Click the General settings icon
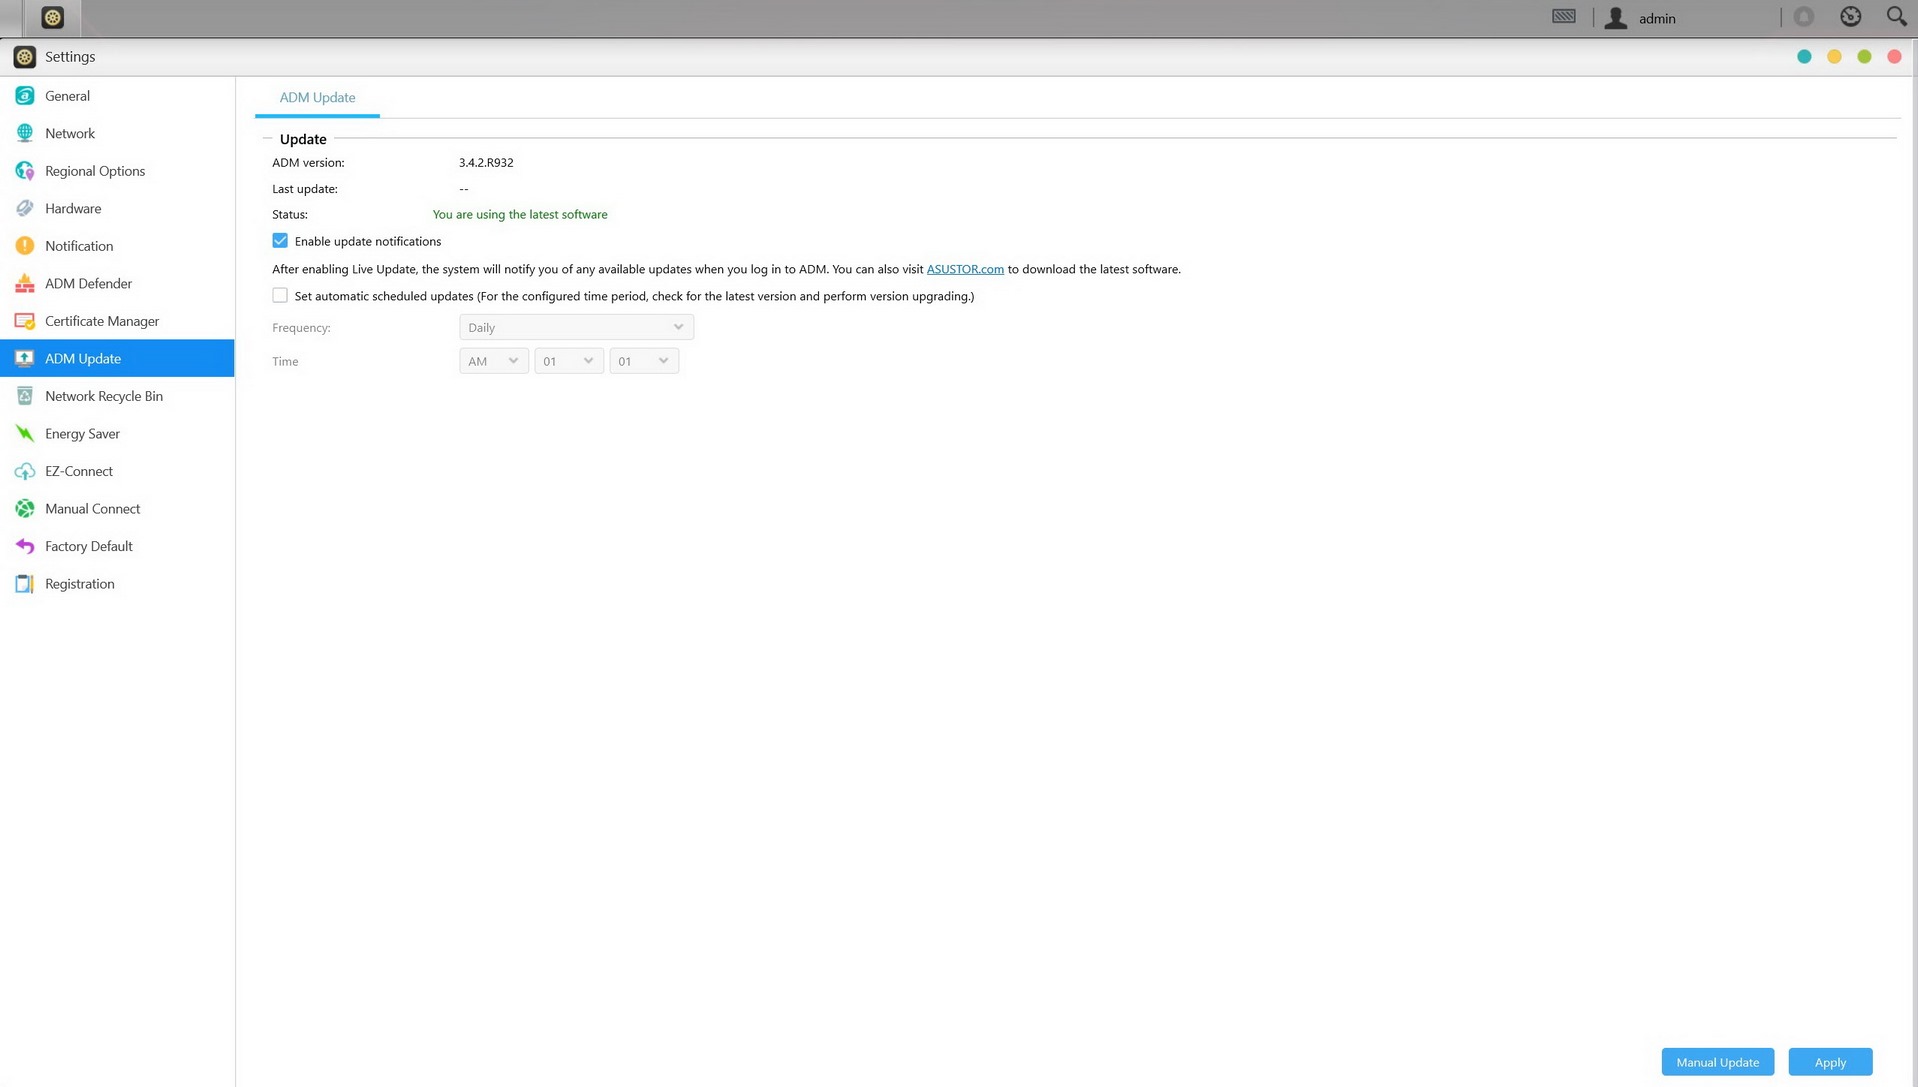Screen dimensions: 1918x1087 tap(25, 96)
